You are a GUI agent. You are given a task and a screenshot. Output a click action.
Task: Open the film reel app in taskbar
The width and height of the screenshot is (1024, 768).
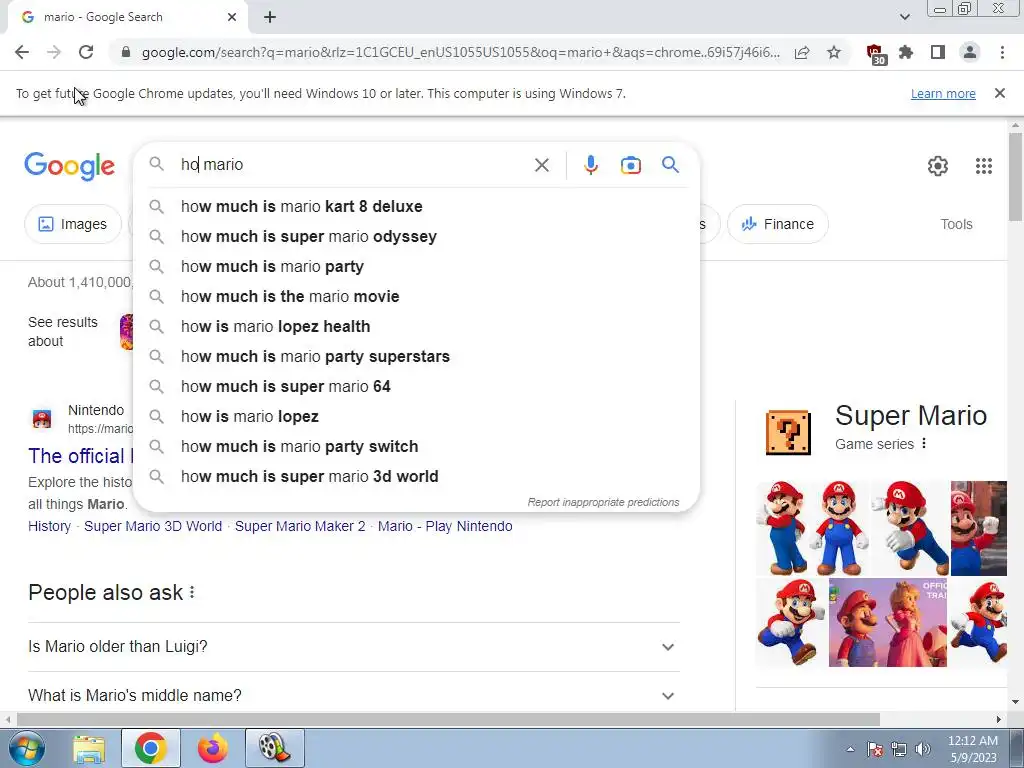(x=274, y=748)
